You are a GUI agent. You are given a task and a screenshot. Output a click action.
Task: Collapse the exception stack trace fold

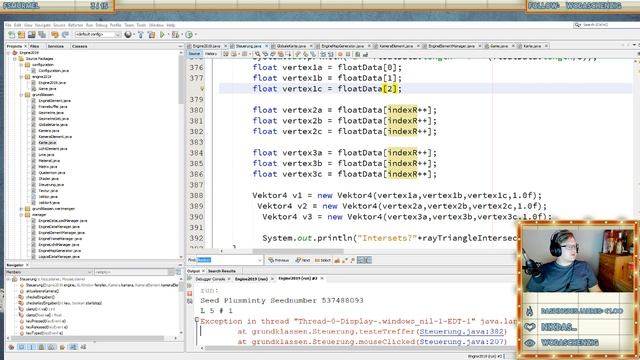click(x=197, y=320)
